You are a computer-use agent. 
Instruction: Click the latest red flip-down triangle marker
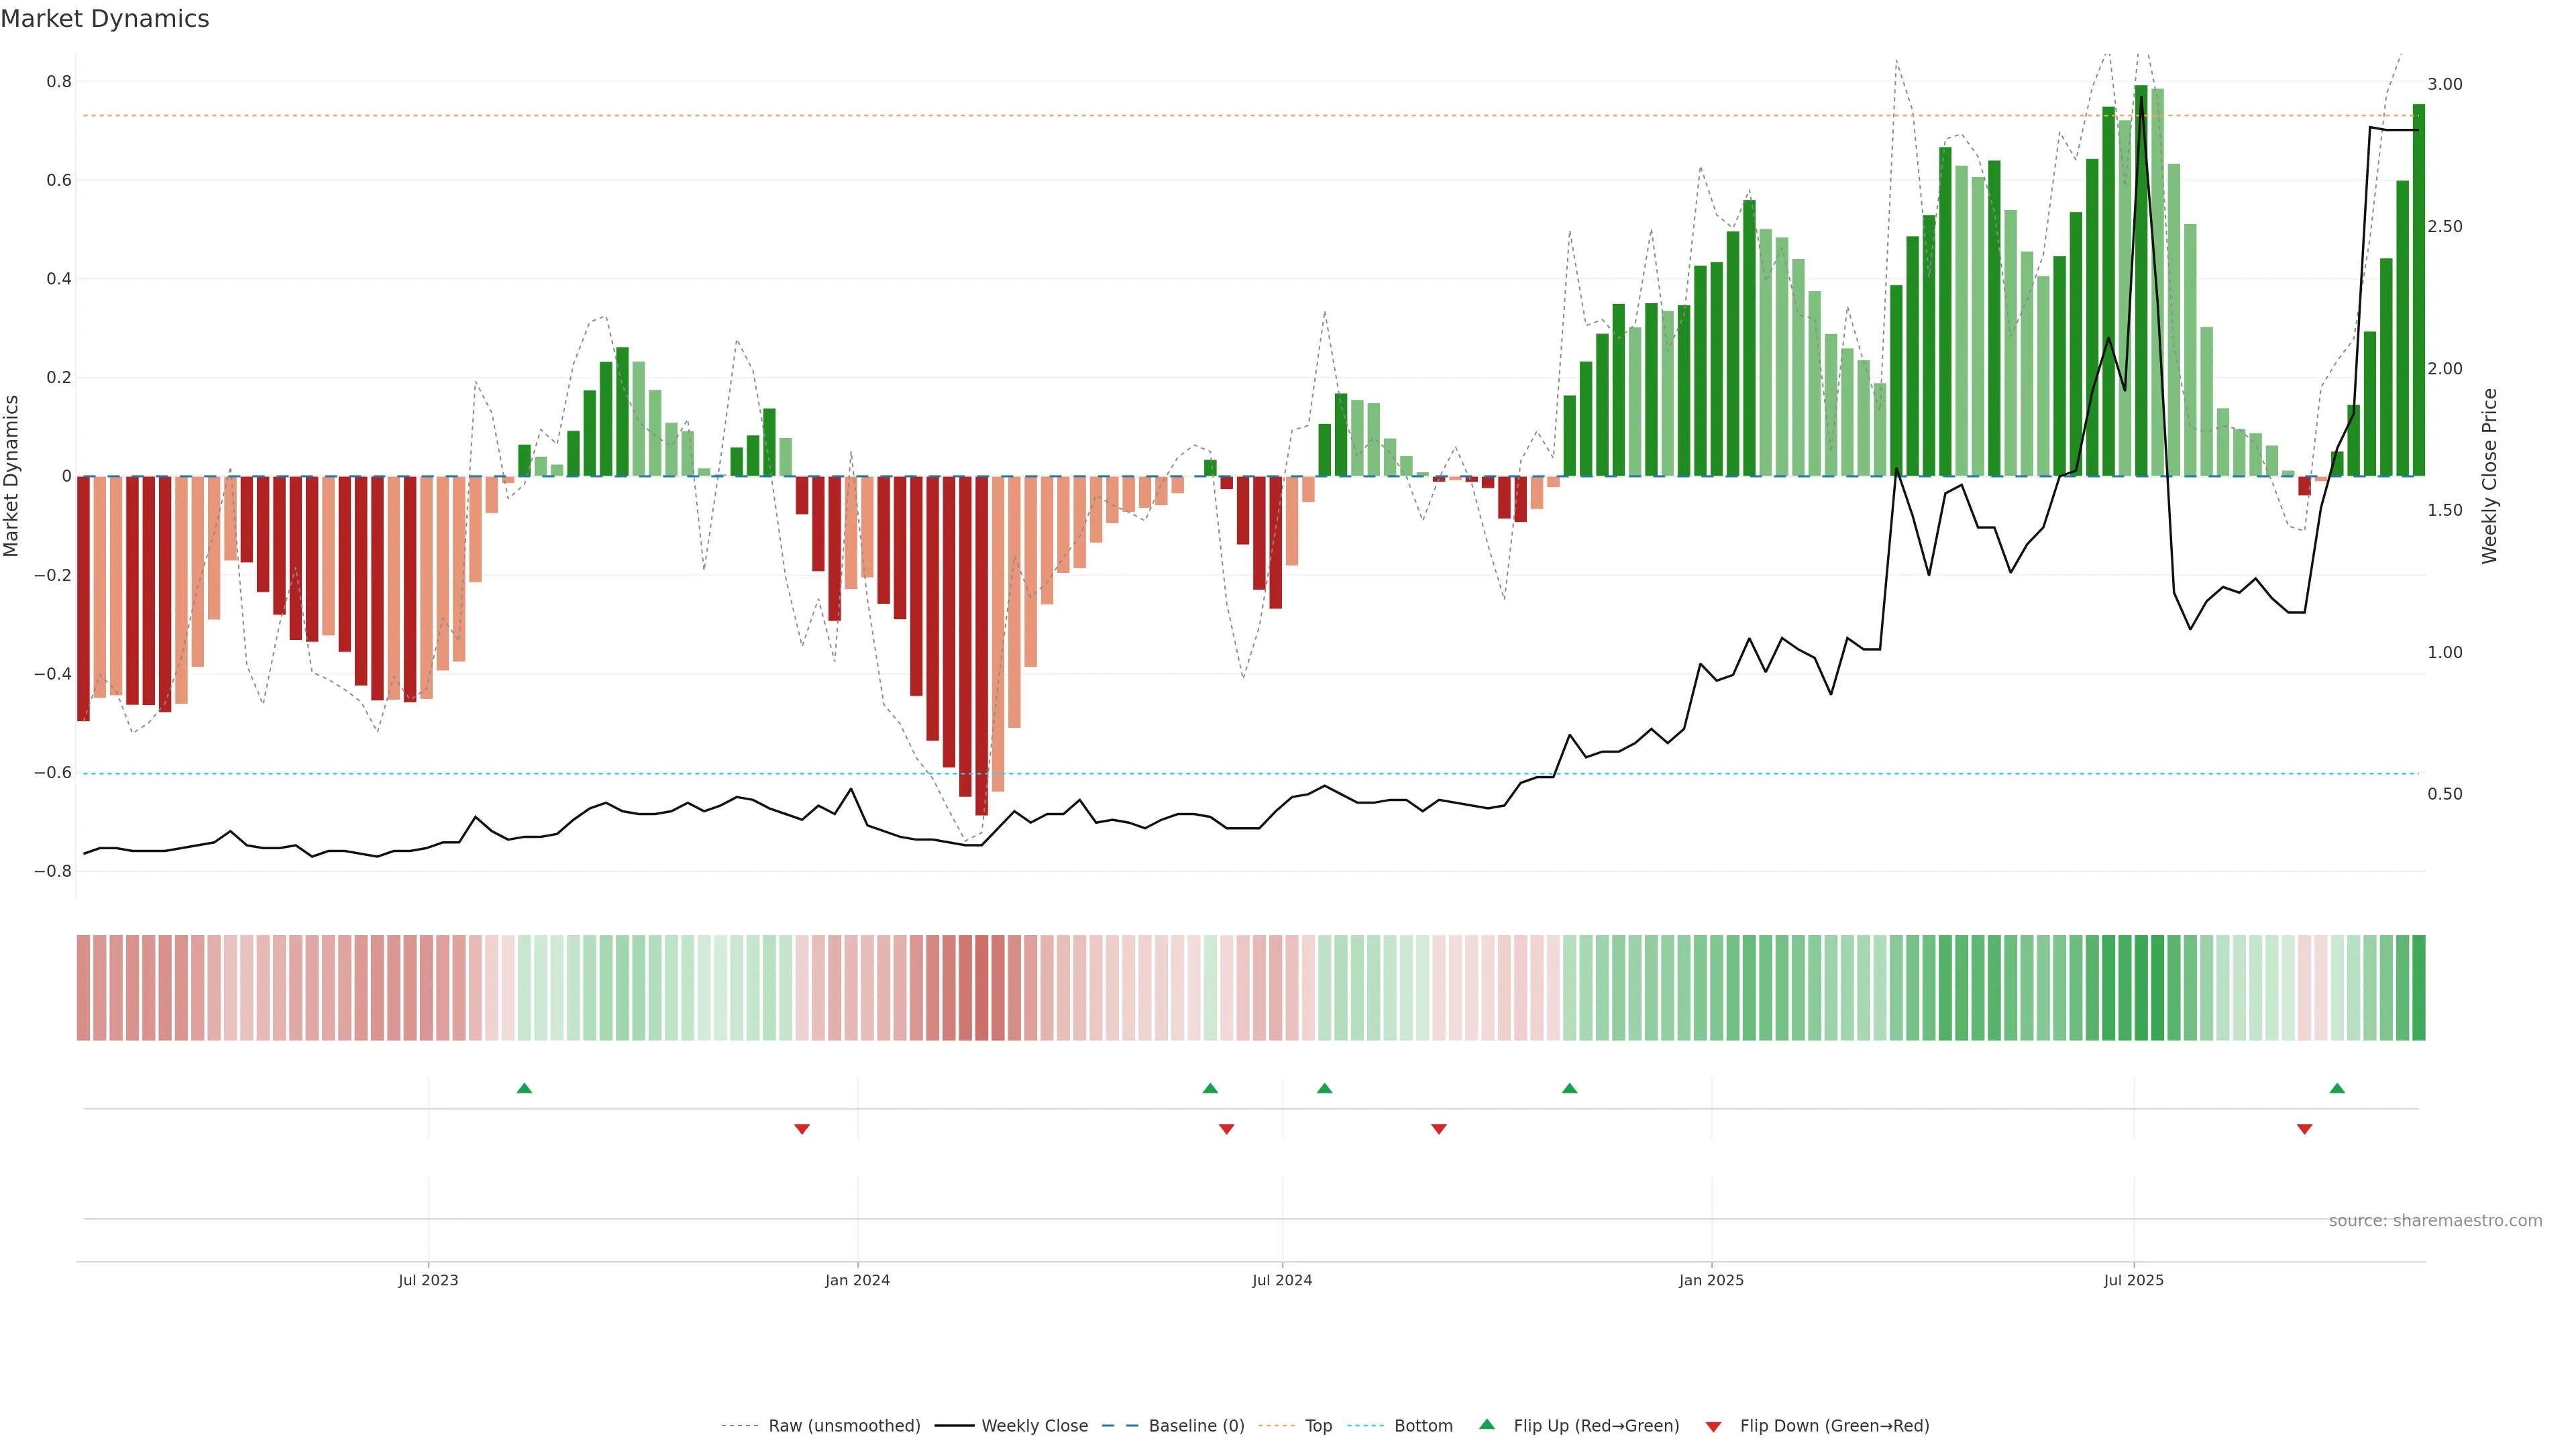(x=2304, y=1129)
